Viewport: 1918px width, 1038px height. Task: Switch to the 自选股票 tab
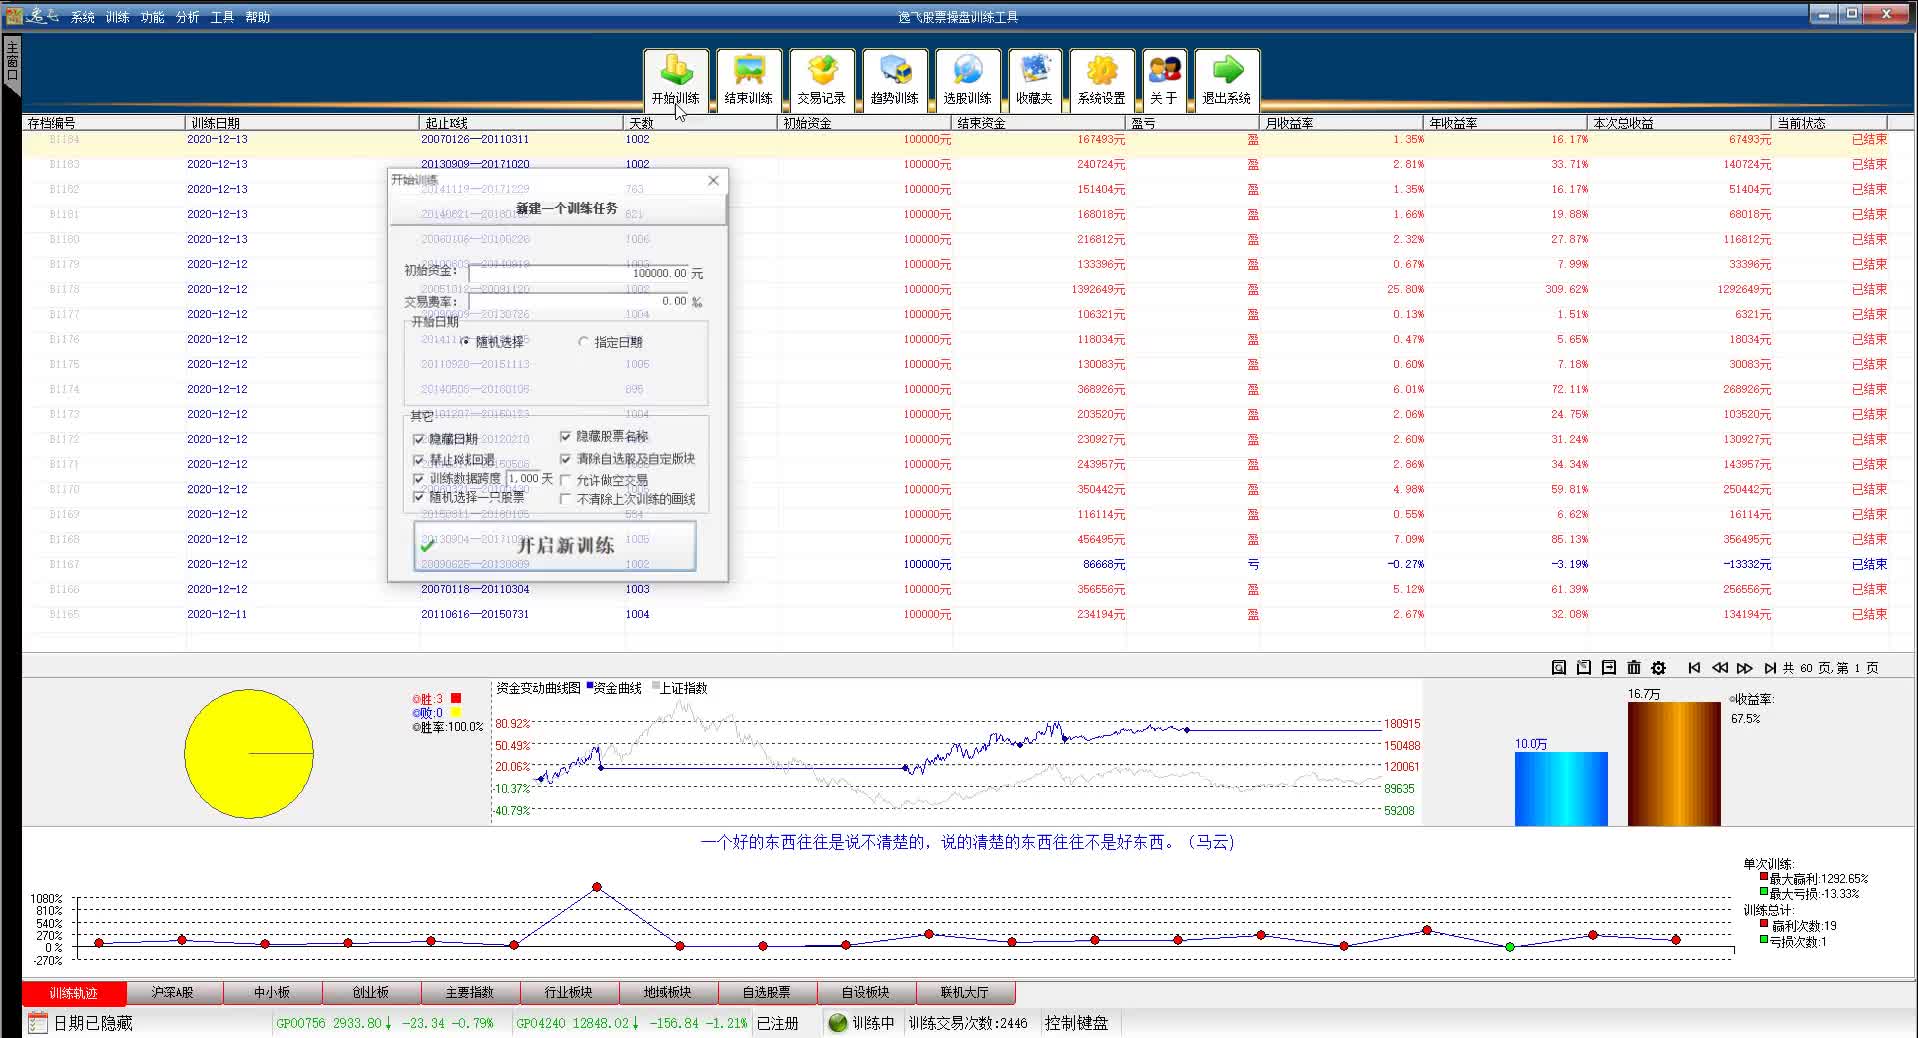point(767,993)
